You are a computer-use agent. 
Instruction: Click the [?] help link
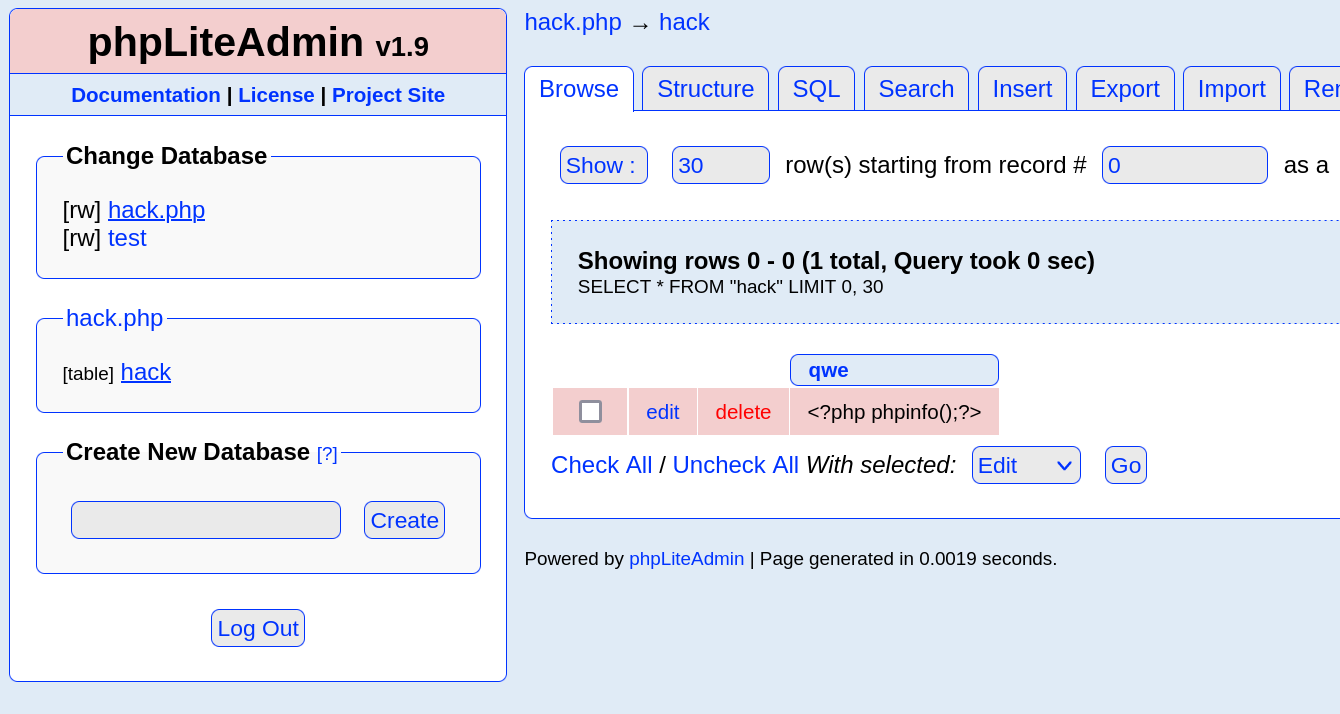tap(327, 454)
